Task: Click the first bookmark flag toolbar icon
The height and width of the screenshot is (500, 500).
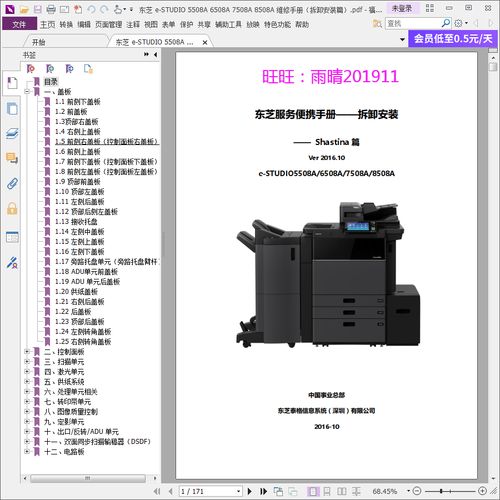Action: [31, 69]
